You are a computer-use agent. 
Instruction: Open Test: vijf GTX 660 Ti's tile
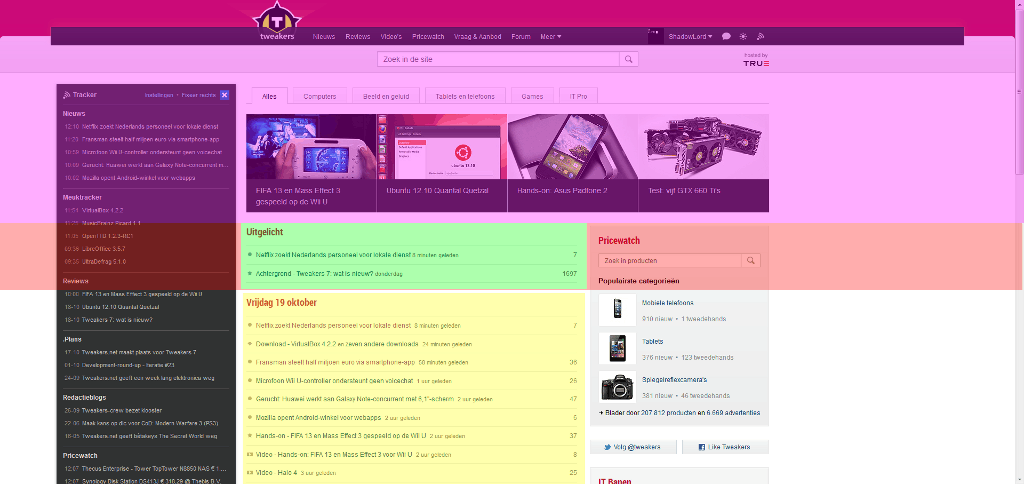click(703, 163)
